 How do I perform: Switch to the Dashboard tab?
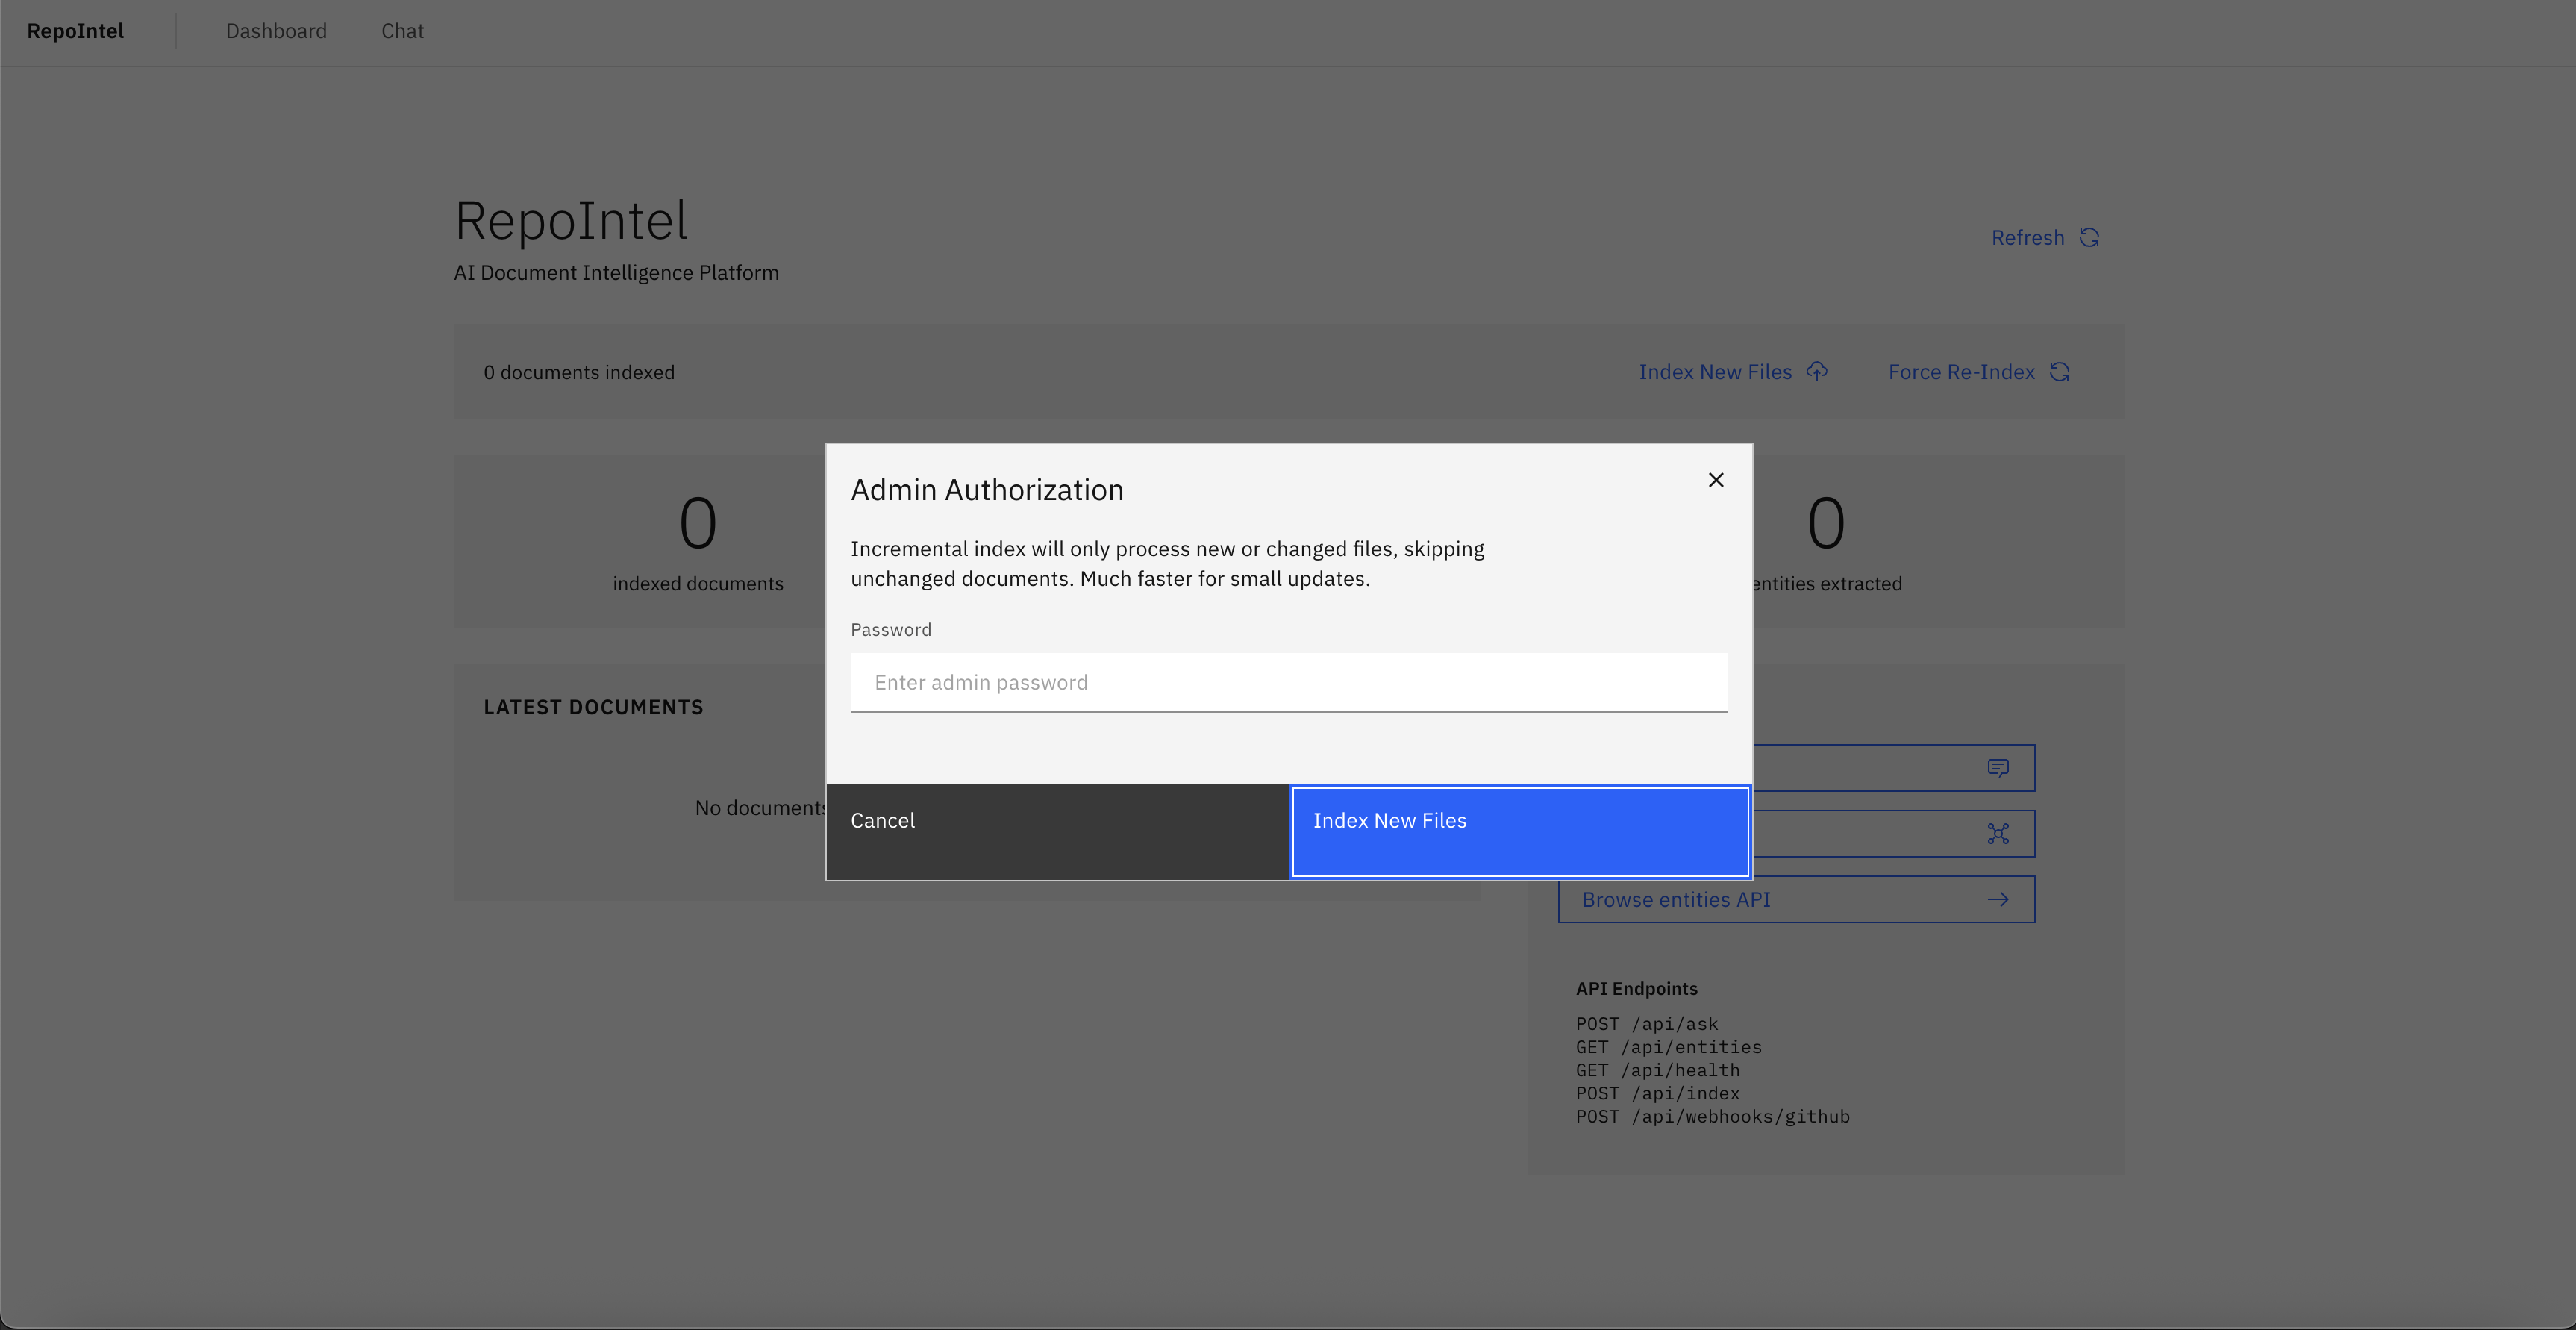[276, 31]
